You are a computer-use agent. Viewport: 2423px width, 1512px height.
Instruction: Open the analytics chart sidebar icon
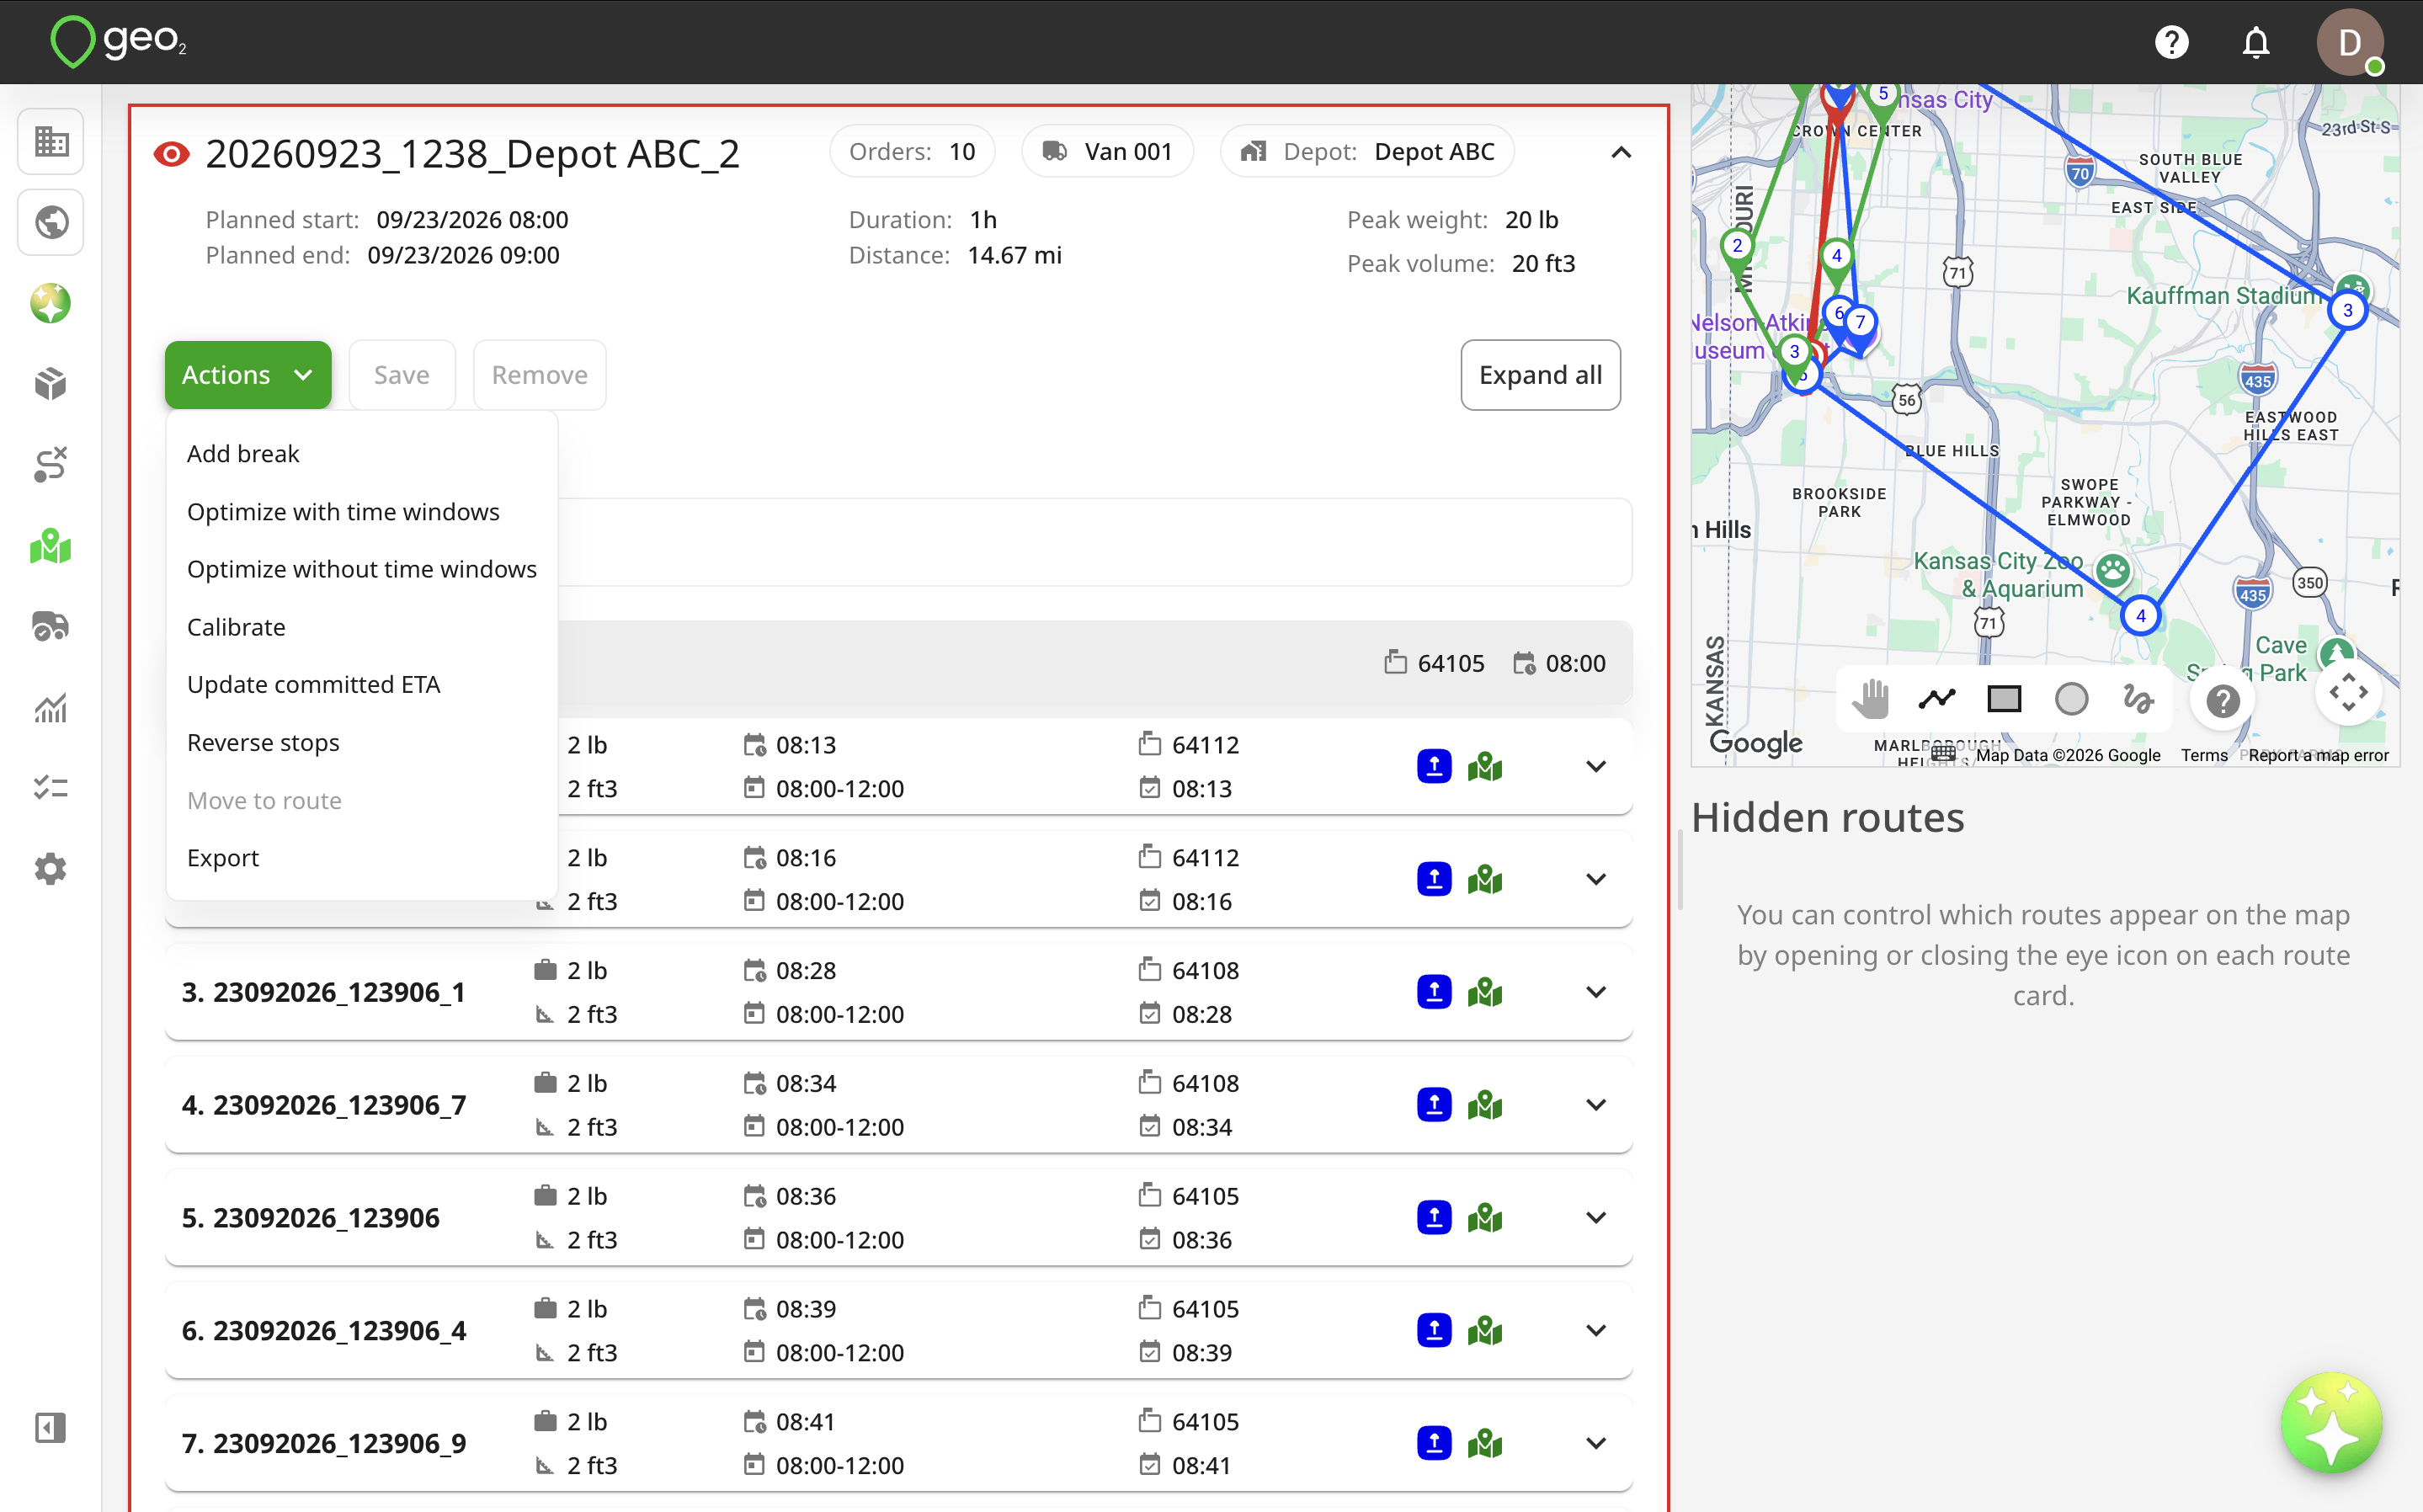click(51, 708)
